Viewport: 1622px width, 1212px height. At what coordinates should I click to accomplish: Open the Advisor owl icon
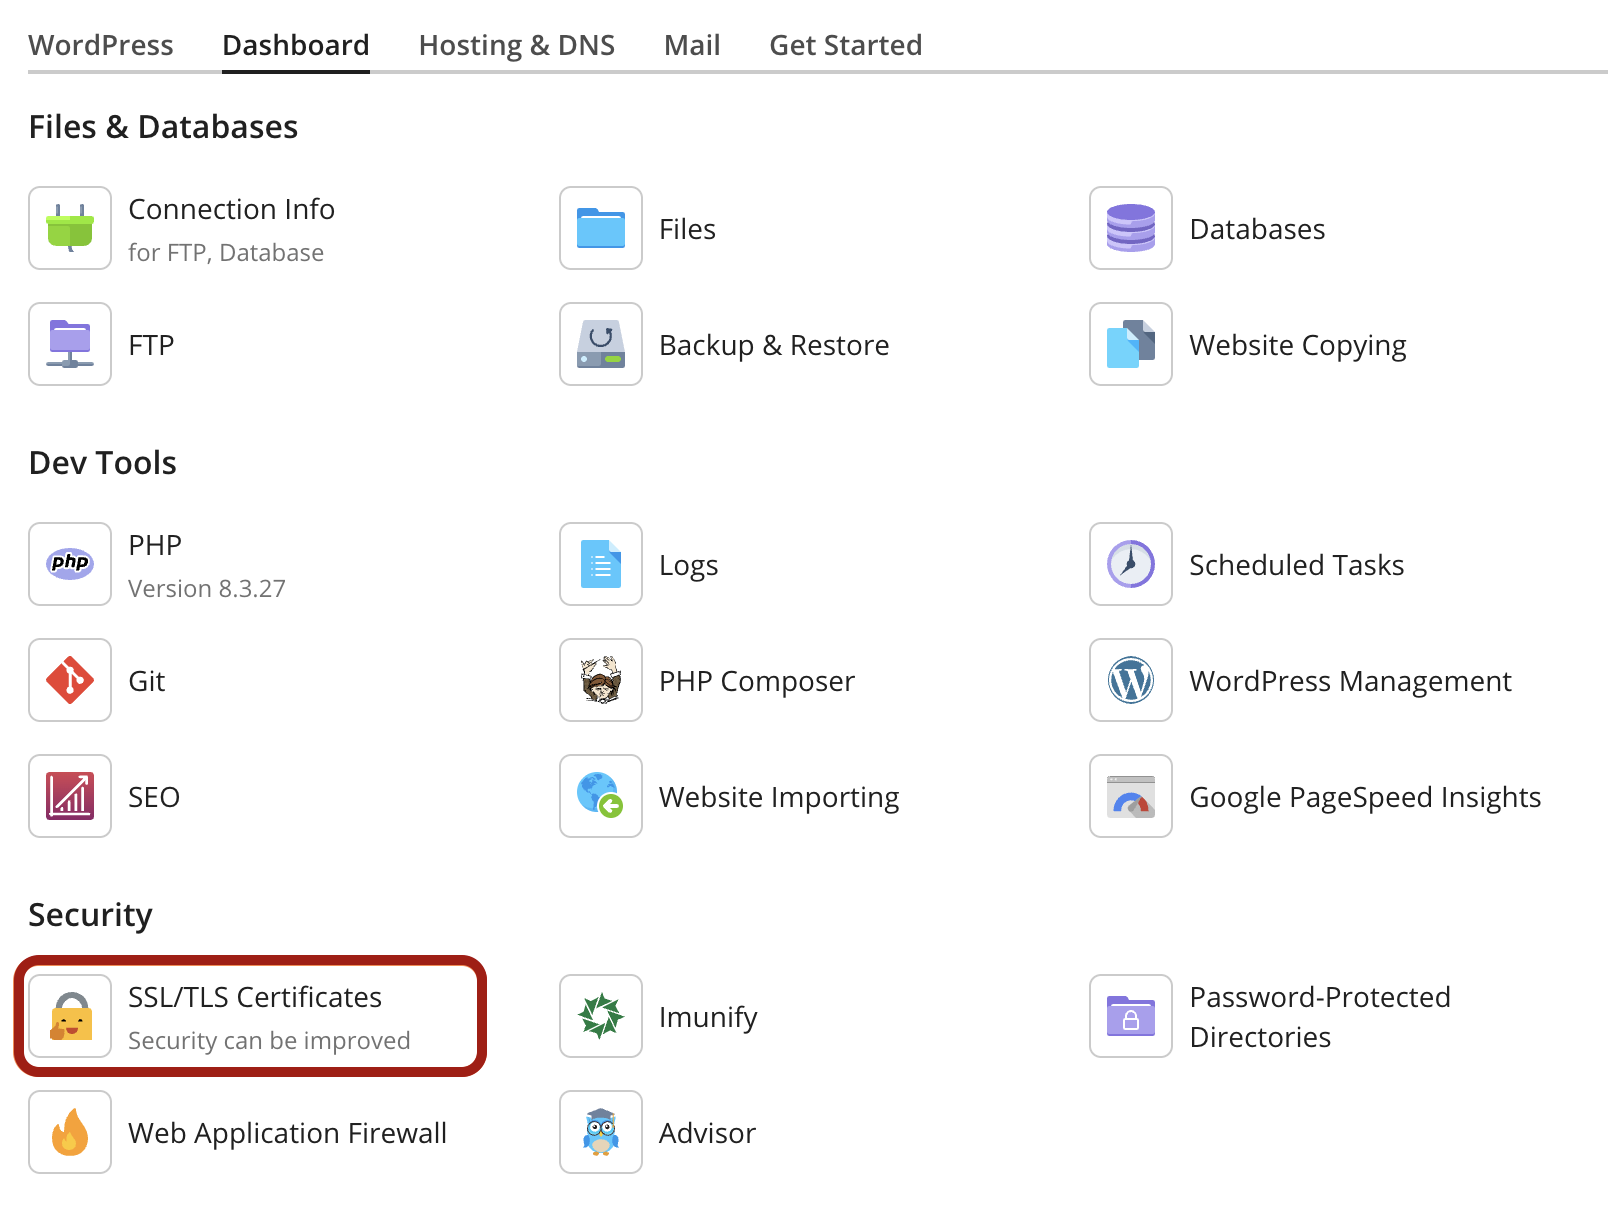601,1132
